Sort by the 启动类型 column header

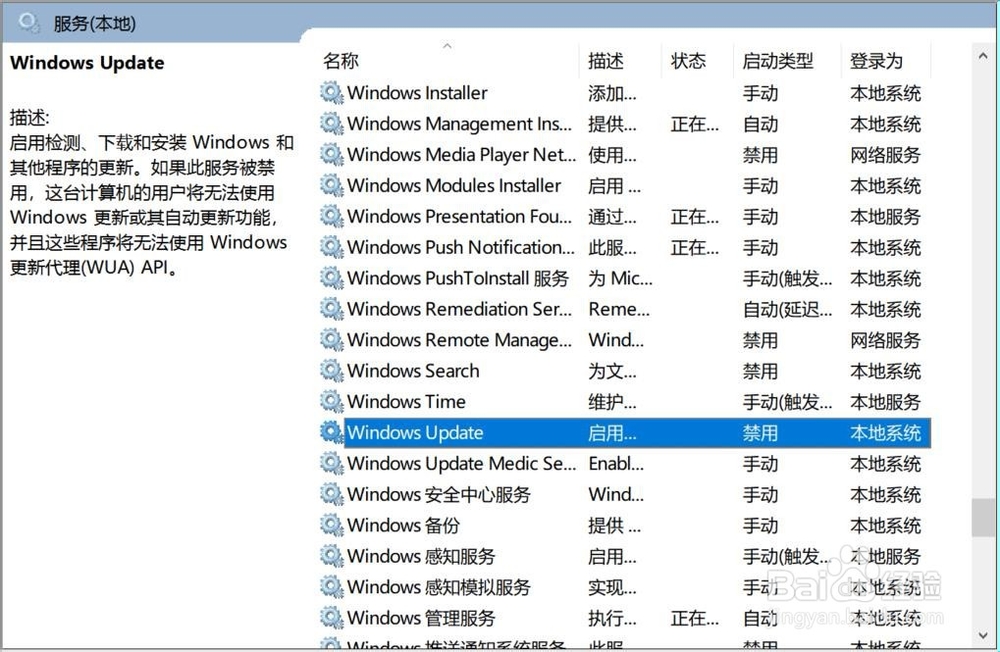click(x=777, y=61)
